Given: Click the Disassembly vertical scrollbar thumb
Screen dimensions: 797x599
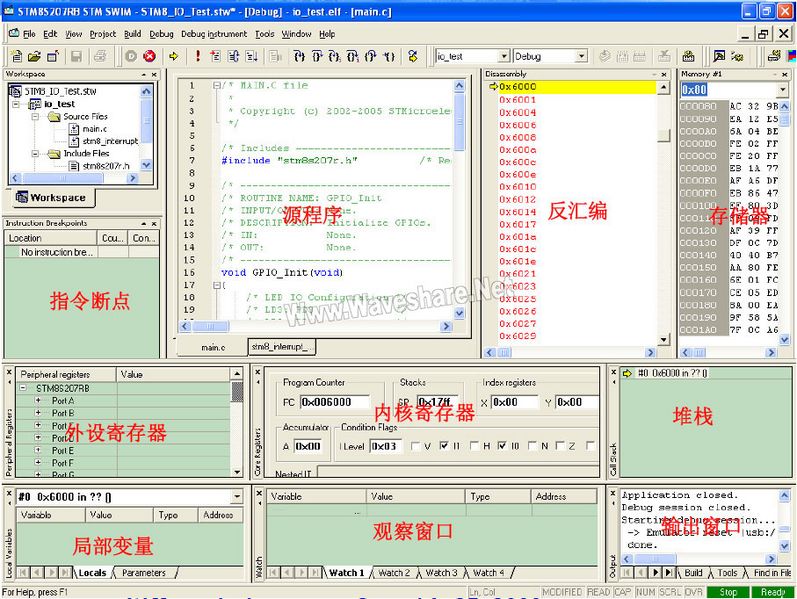Looking at the screenshot, I should point(663,136).
